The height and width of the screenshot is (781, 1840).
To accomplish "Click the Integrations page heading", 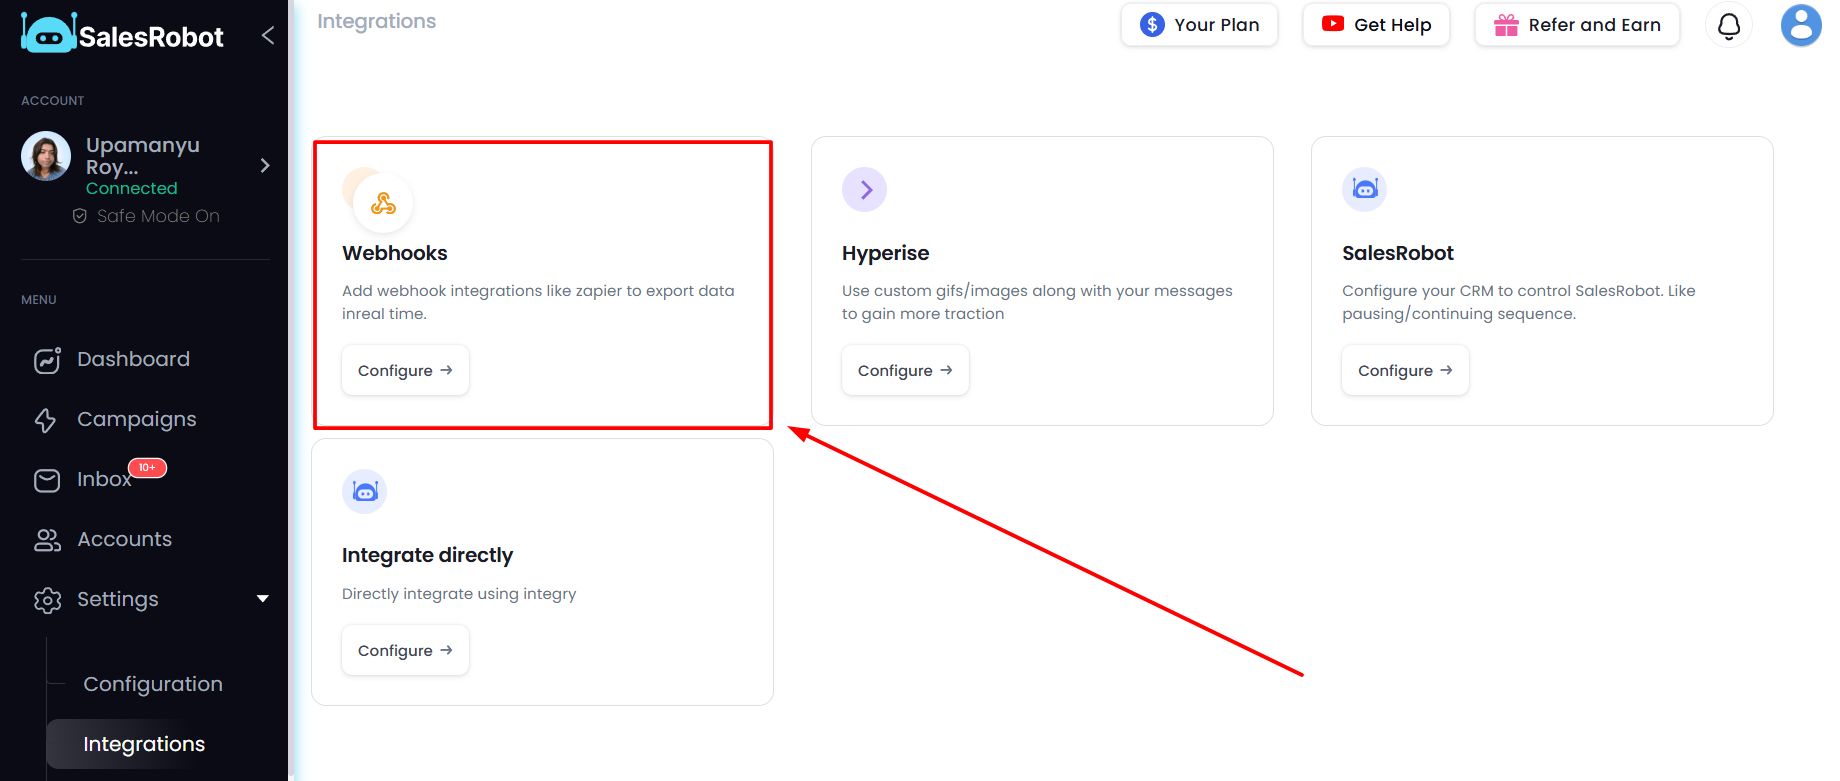I will pos(376,21).
